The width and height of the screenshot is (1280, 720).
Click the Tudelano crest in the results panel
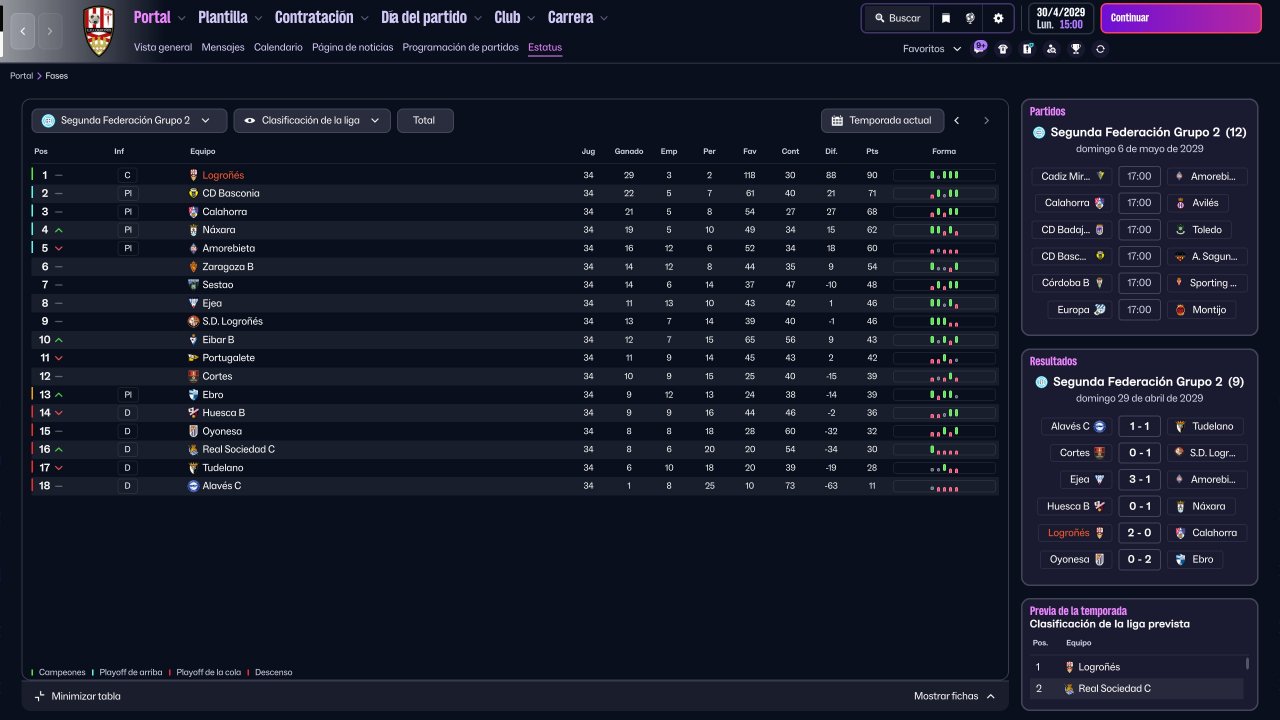(x=1180, y=426)
